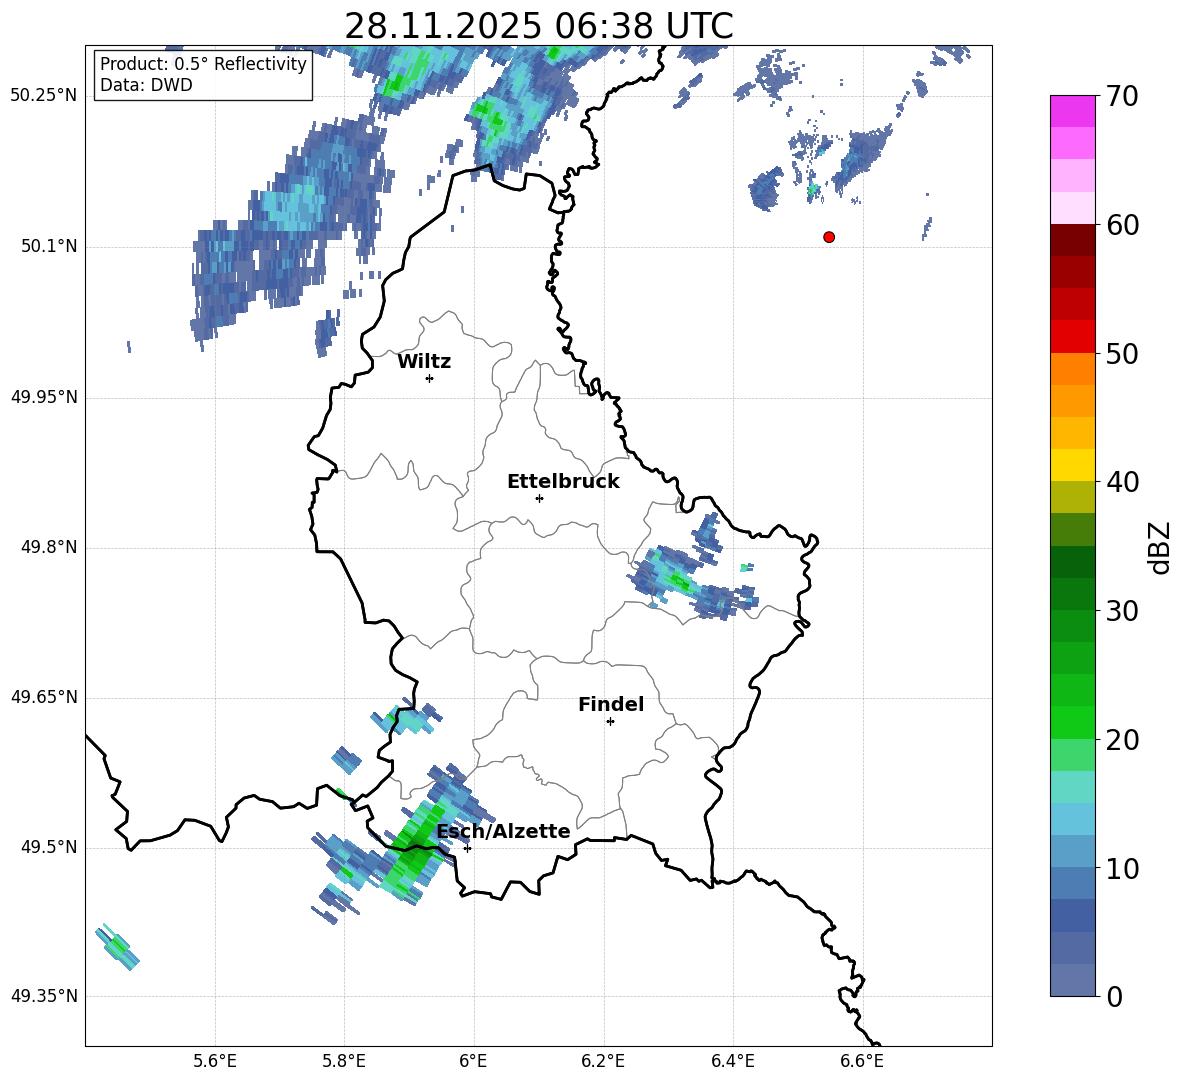Click the 49.35°N latitude label
Image resolution: width=1184 pixels, height=1081 pixels.
pos(44,996)
